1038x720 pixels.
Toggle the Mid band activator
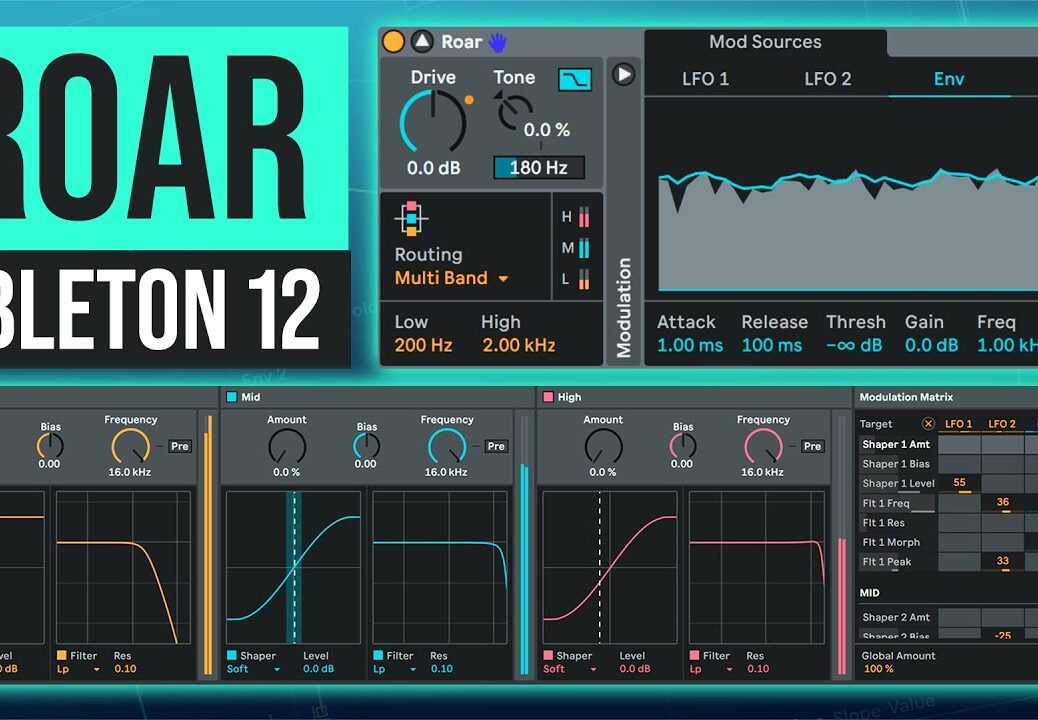tap(232, 397)
